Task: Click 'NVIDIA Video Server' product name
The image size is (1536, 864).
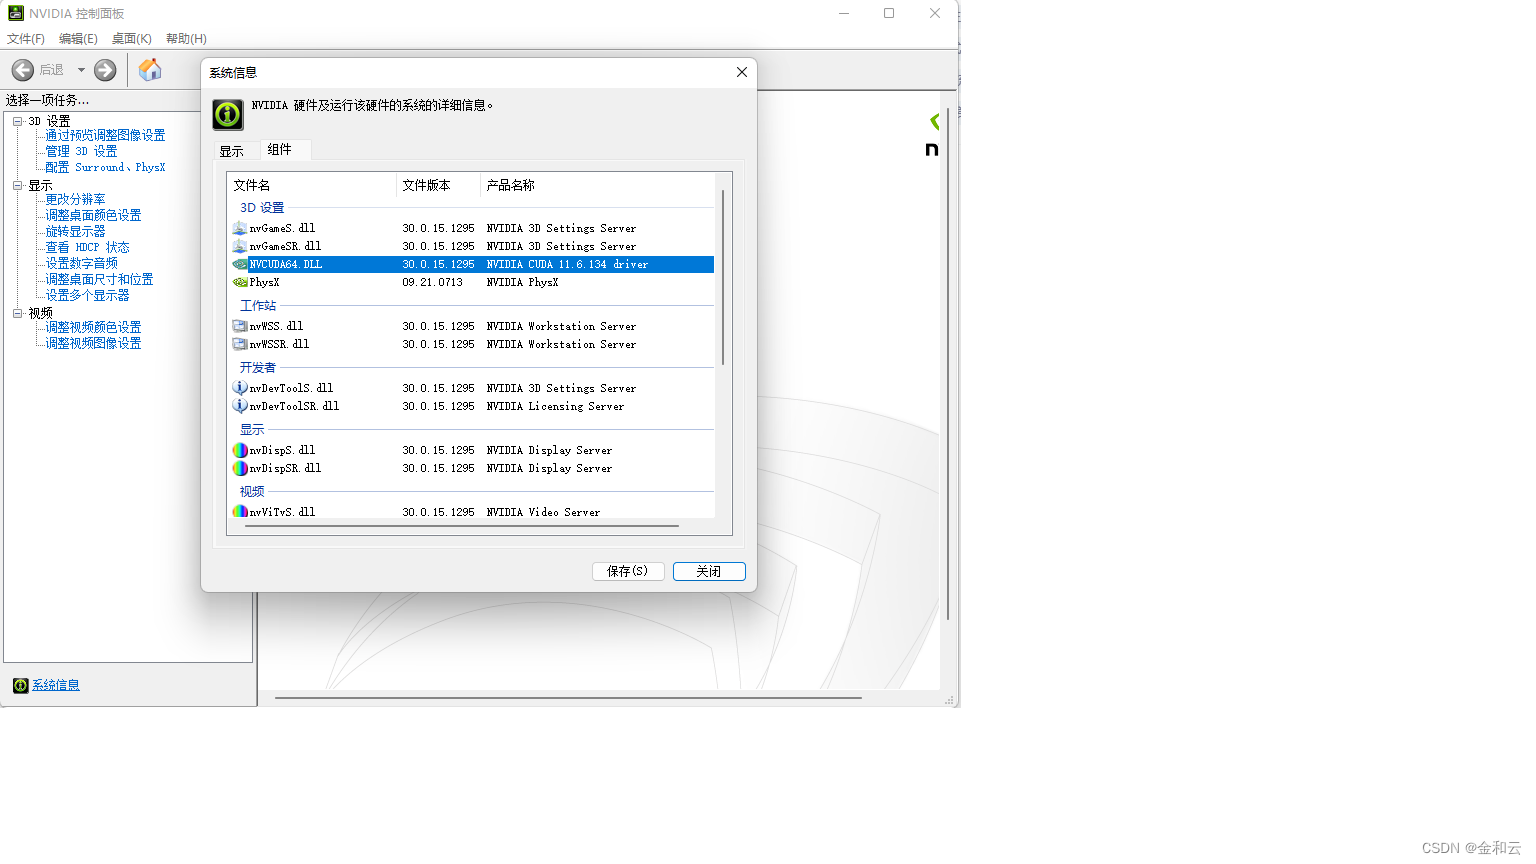Action: pyautogui.click(x=543, y=512)
